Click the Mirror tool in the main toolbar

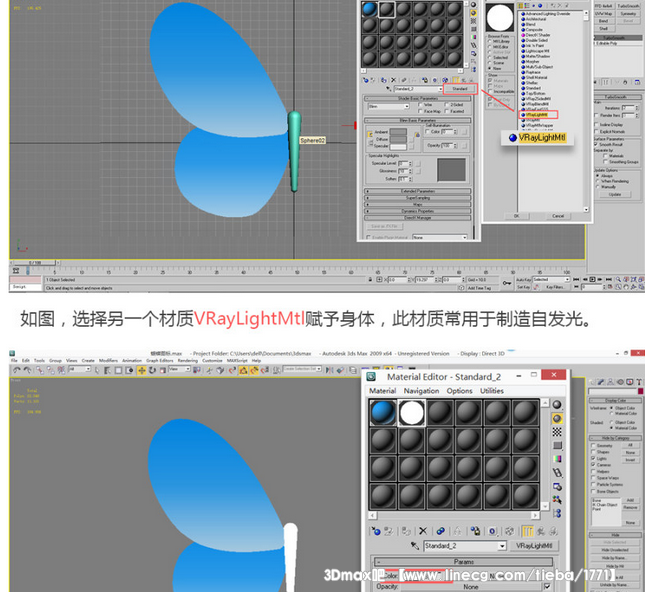330,370
